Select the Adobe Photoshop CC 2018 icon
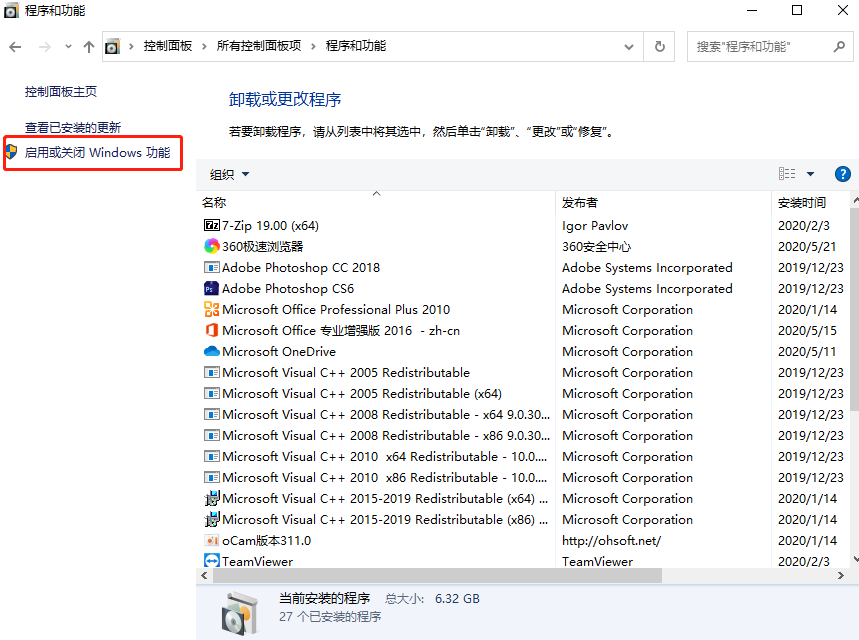Viewport: 859px width, 640px height. (212, 267)
